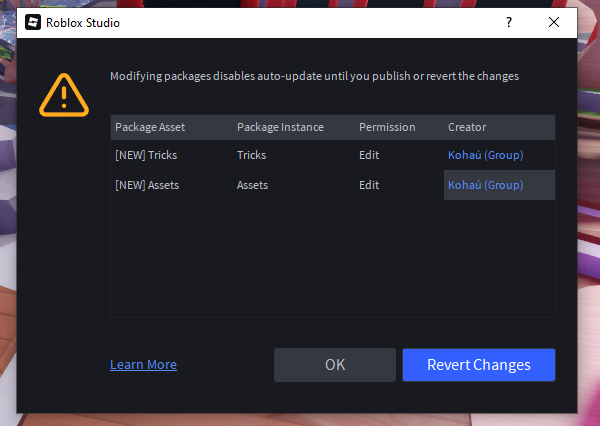Confirm with the OK button
This screenshot has width=600, height=426.
pos(335,365)
